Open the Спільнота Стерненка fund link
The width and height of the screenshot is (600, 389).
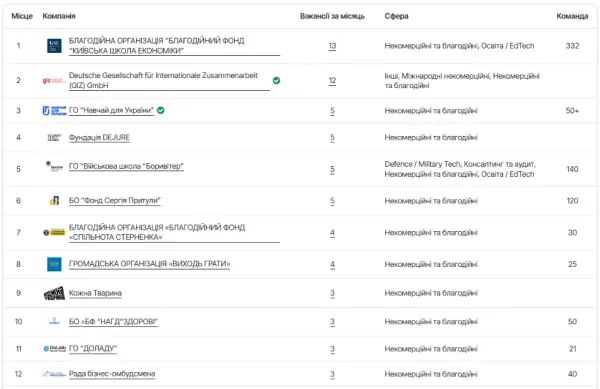[174, 233]
